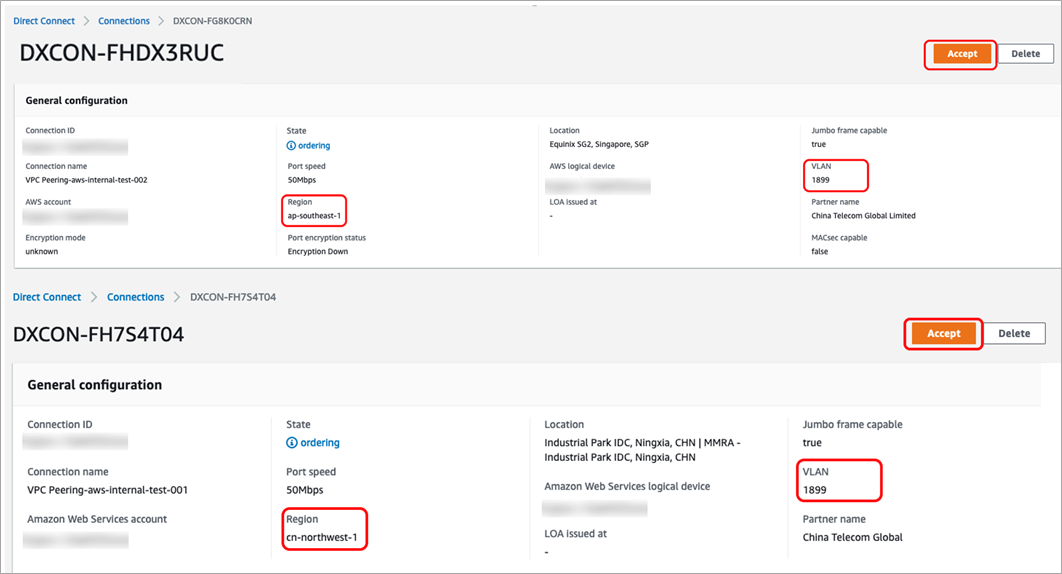Click partner name China Telecom Global Limited
Viewport: 1062px width, 574px height.
[x=864, y=216]
